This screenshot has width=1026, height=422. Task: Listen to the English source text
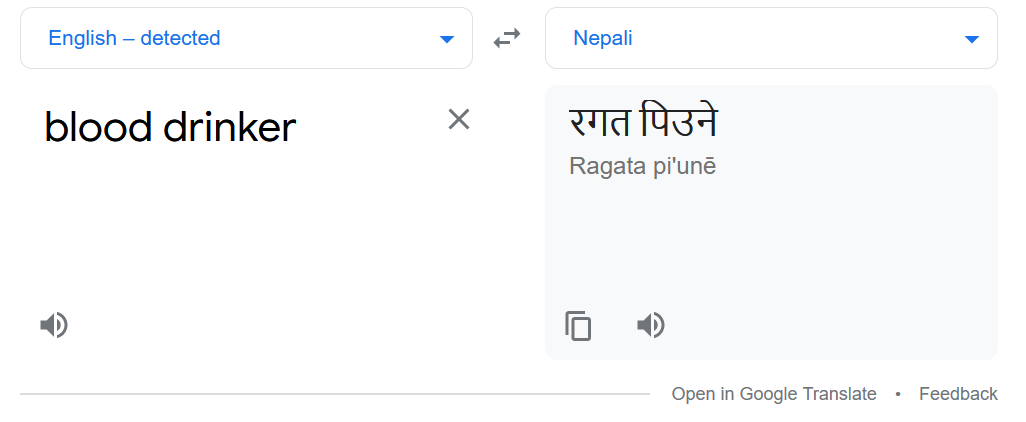(x=54, y=325)
